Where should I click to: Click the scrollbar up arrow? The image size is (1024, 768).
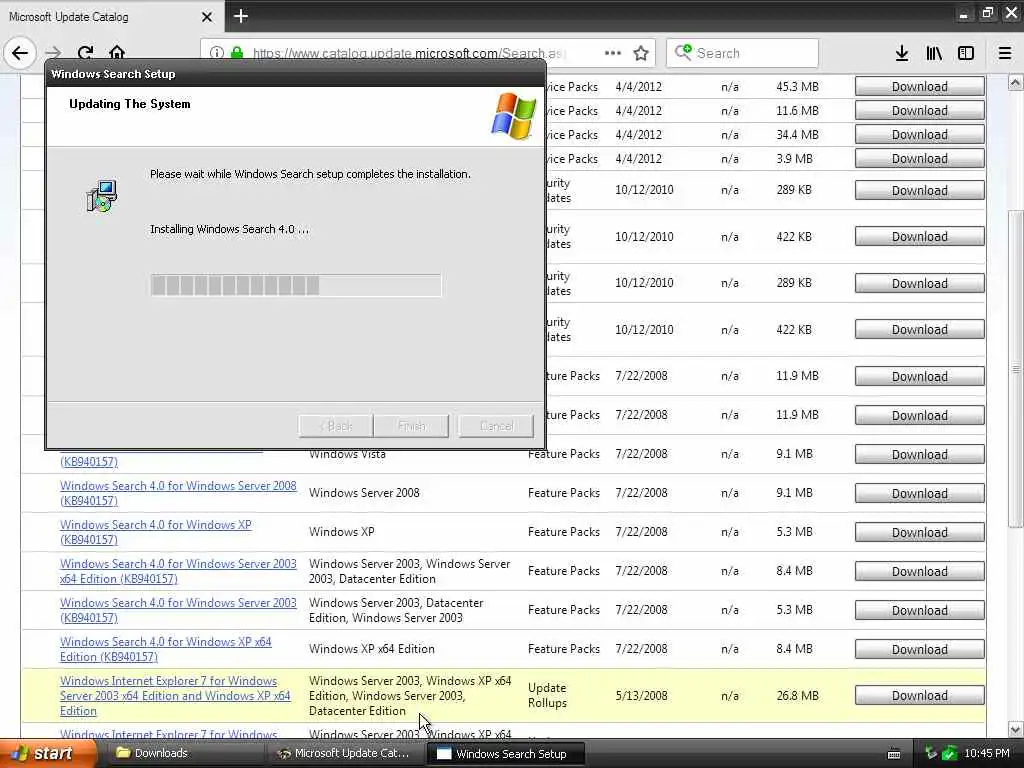point(1015,82)
